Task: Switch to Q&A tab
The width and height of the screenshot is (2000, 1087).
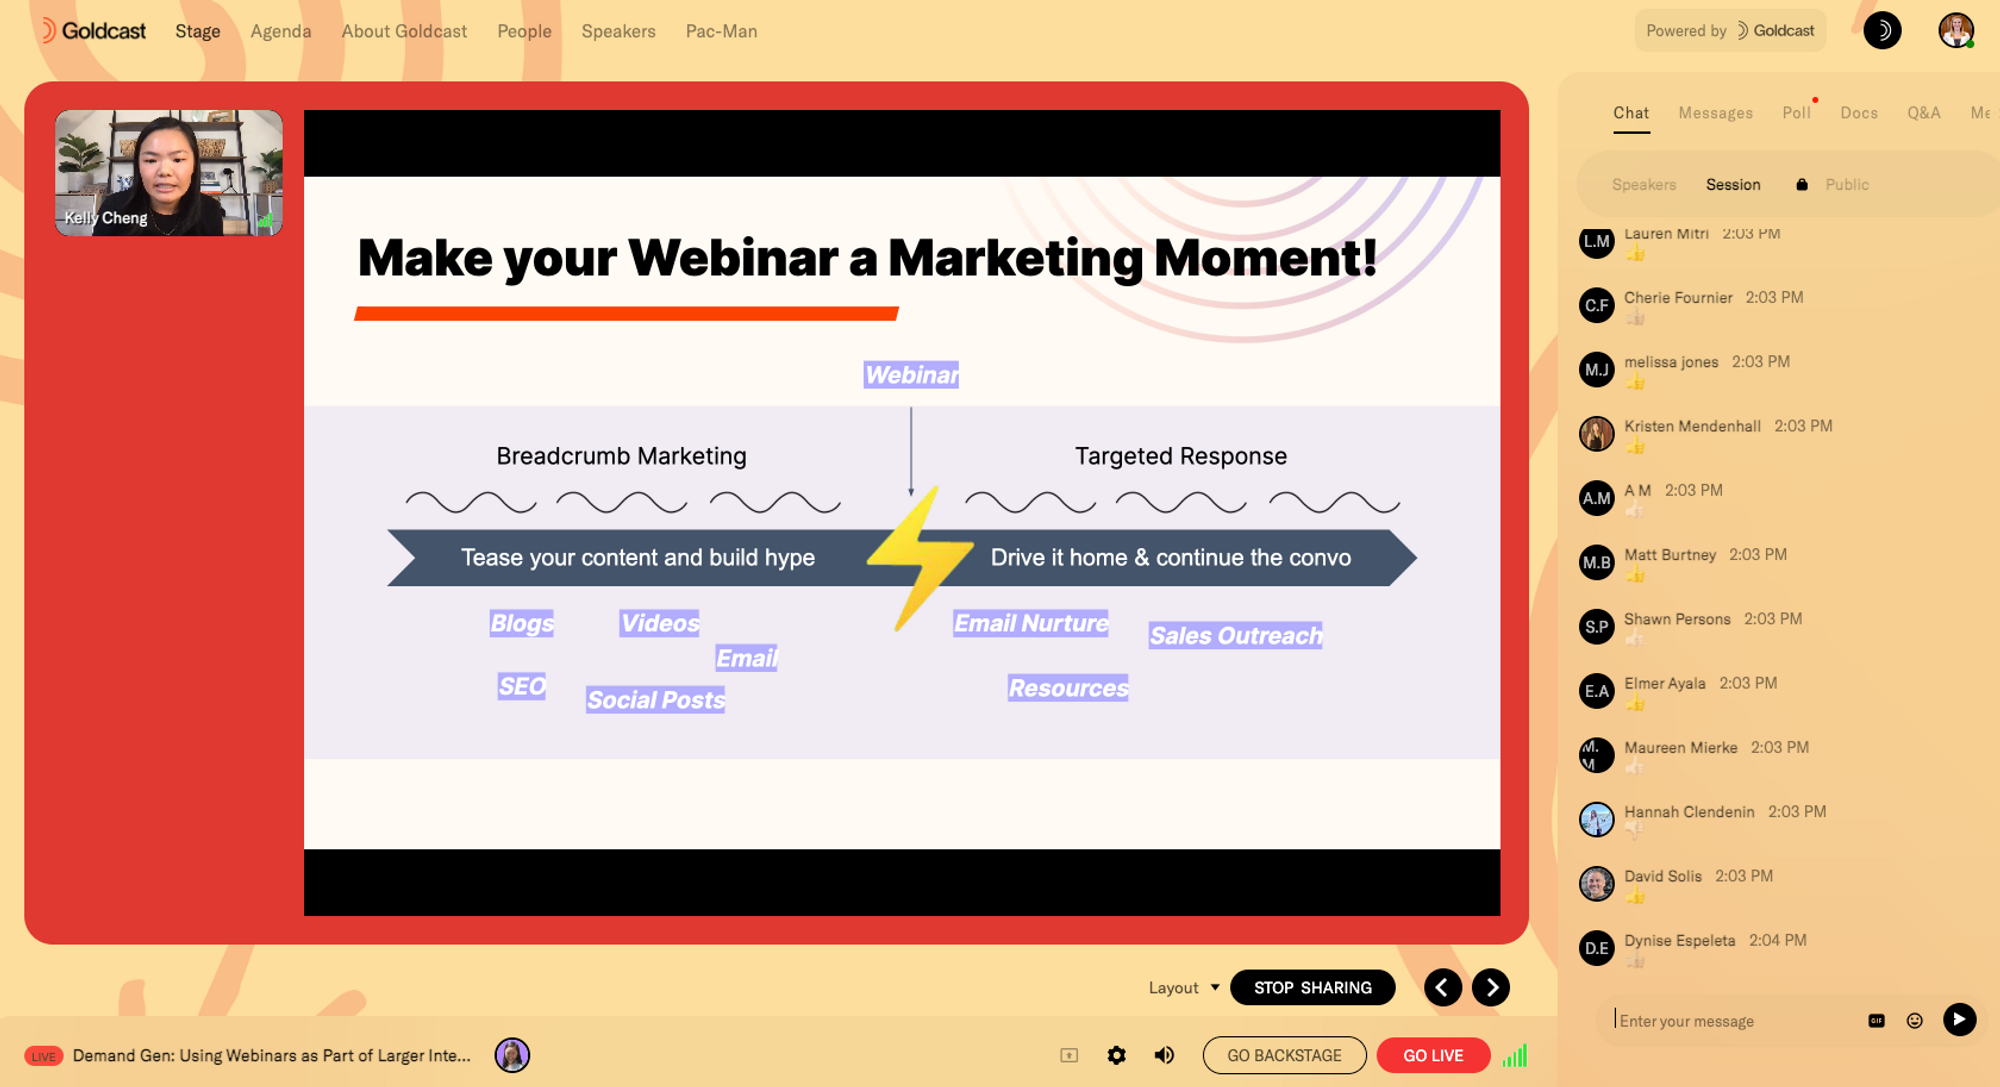Action: [1922, 114]
